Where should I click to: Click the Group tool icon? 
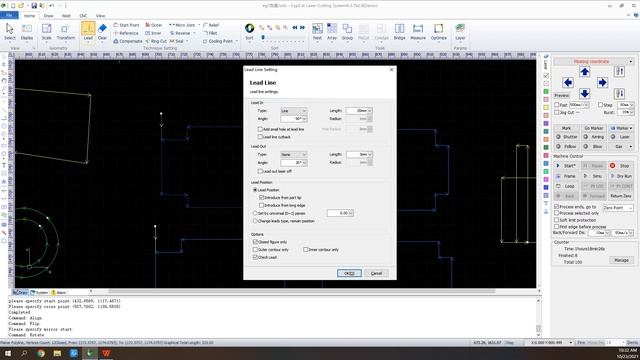(x=347, y=32)
